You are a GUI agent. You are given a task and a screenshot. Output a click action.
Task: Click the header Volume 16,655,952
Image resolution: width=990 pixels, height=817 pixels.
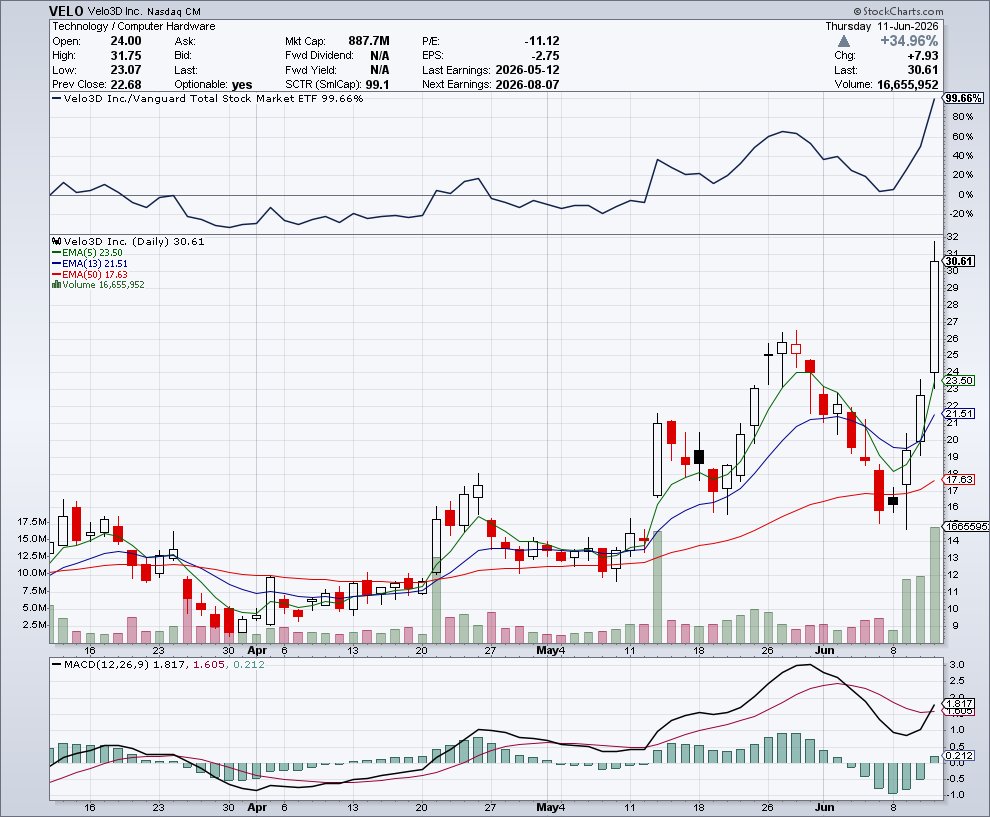(907, 85)
